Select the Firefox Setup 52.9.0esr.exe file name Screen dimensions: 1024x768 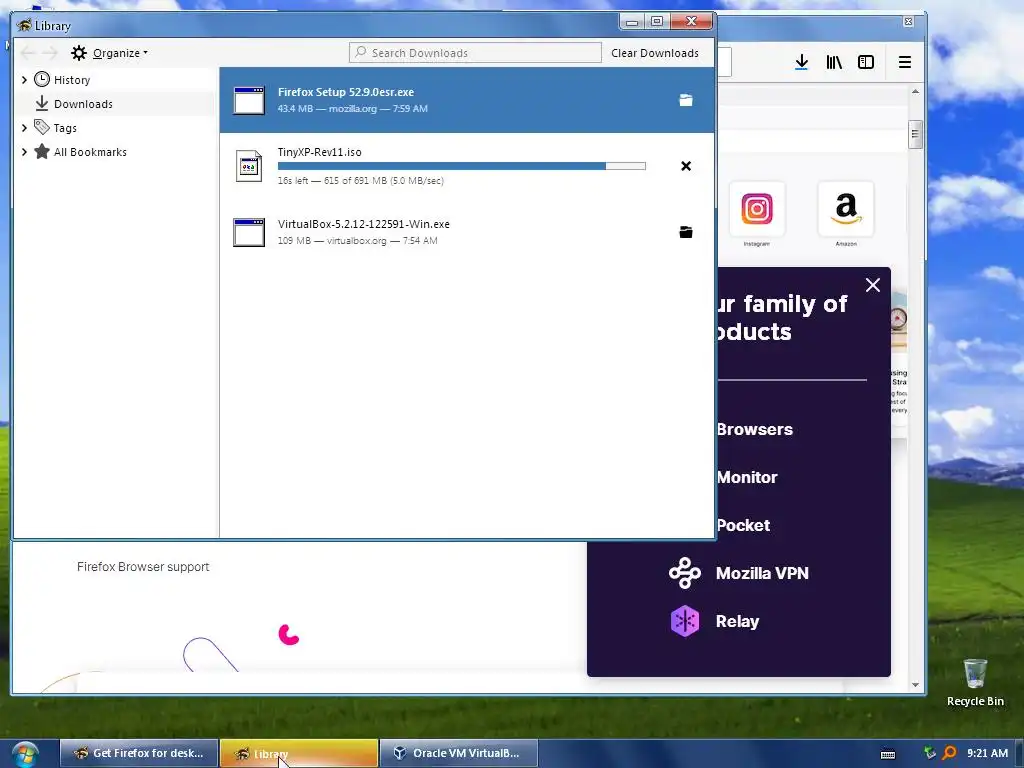tap(345, 92)
